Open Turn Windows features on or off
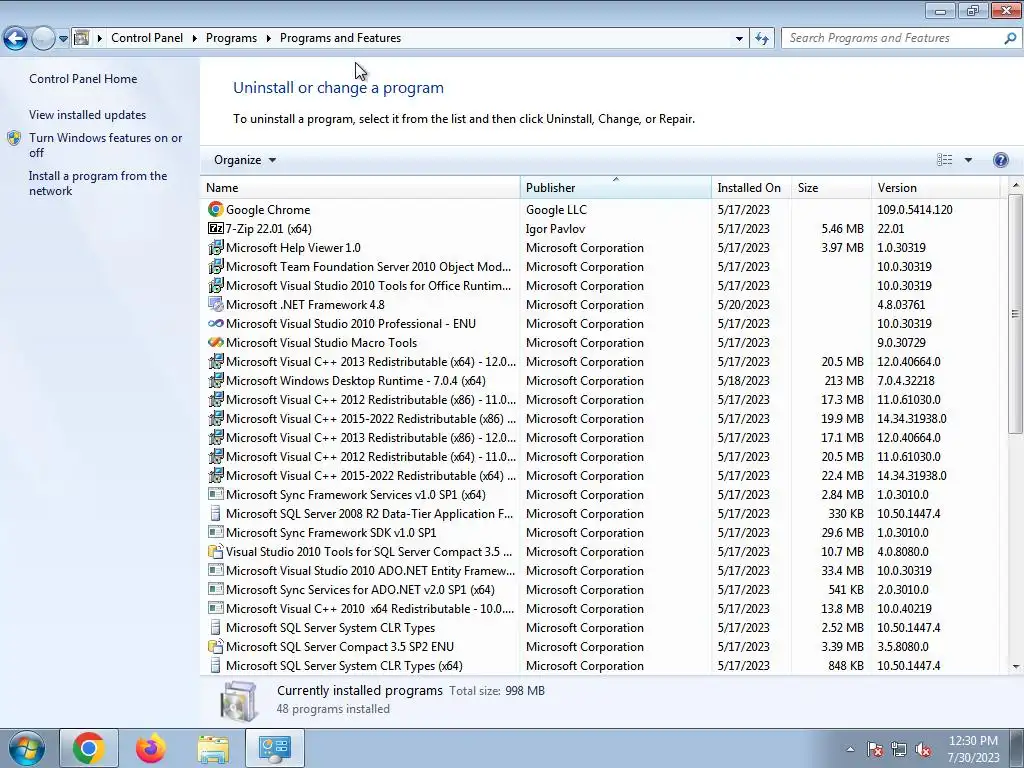Screen dimensions: 1024x768 pos(105,145)
